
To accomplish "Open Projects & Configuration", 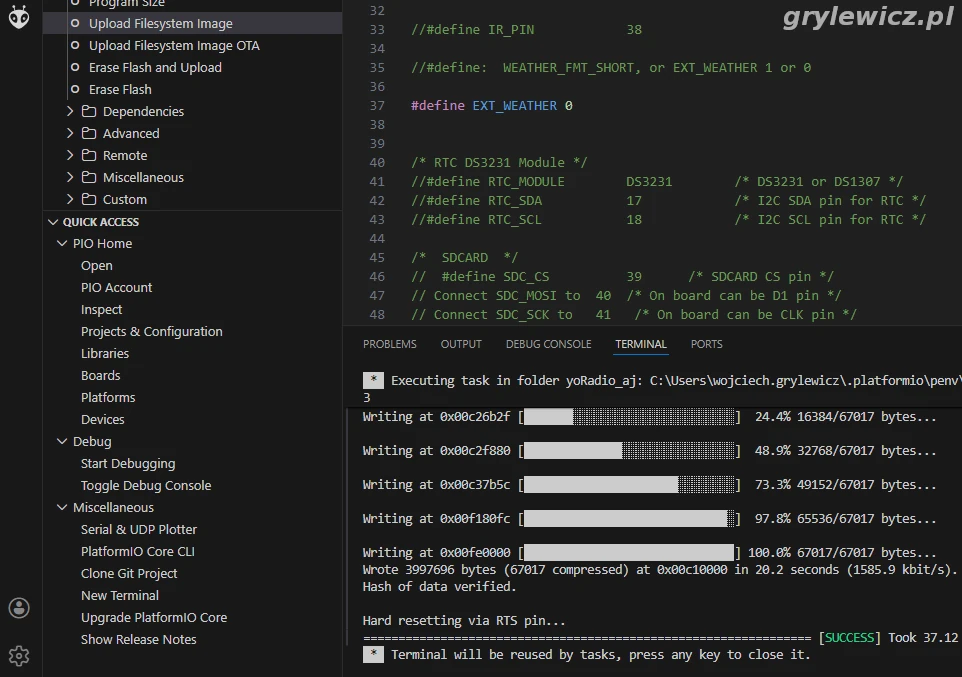I will 151,331.
